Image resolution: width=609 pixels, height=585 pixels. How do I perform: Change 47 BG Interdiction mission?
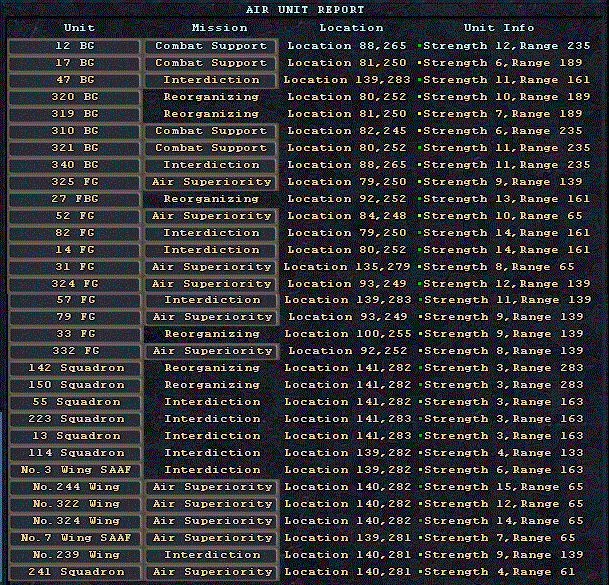click(211, 80)
